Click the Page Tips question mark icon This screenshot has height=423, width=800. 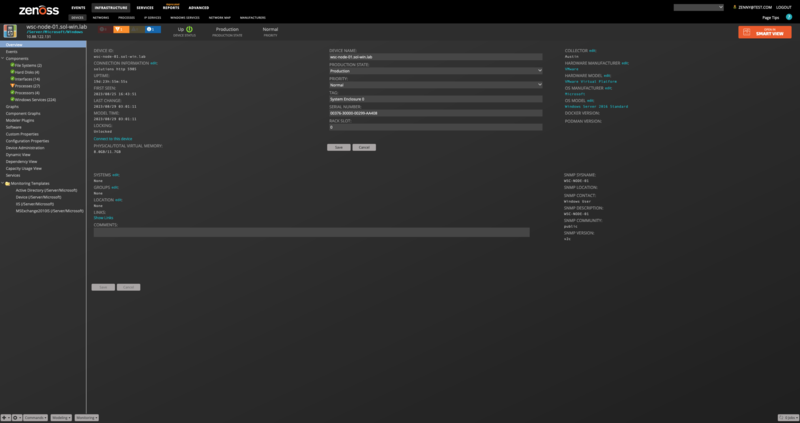789,17
